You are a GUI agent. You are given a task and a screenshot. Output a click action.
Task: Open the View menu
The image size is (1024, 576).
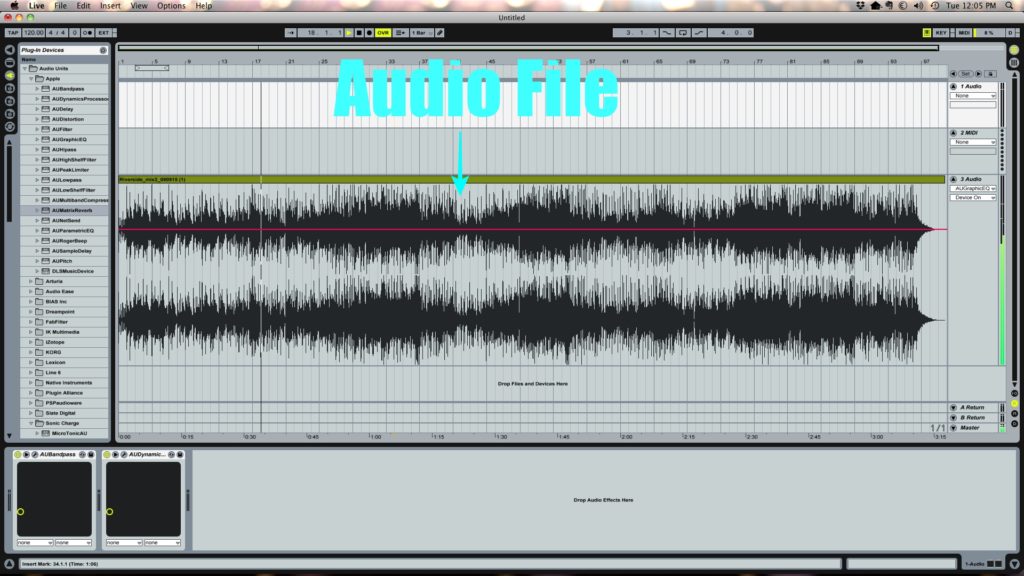click(x=138, y=5)
